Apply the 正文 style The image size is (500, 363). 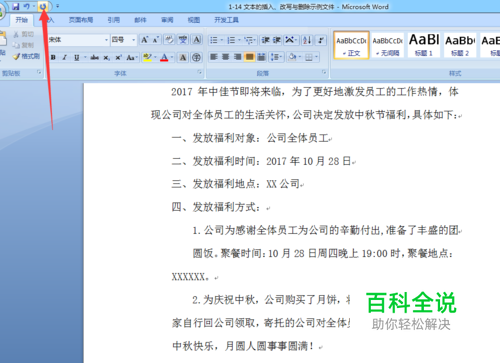click(x=351, y=45)
